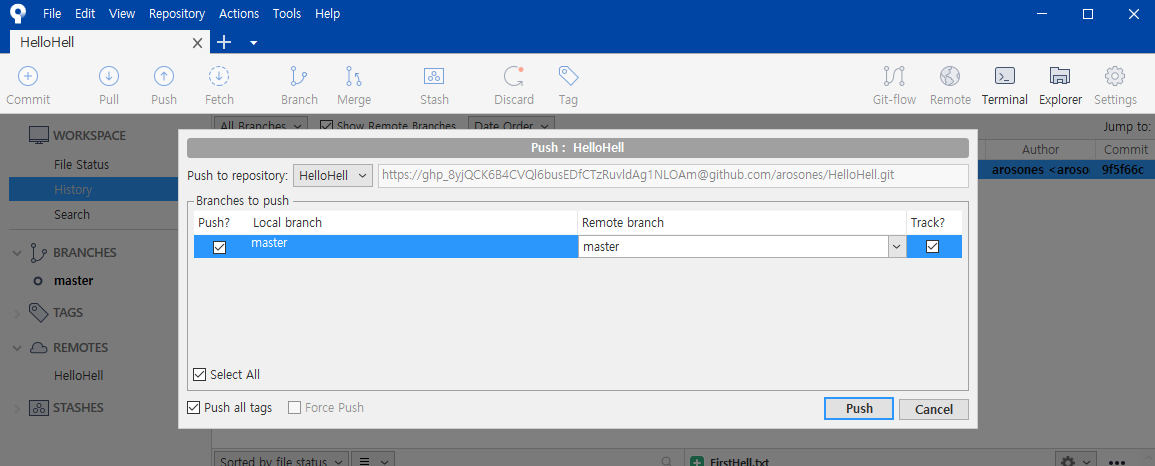Select File Status in the sidebar
This screenshot has width=1155, height=466.
point(81,164)
